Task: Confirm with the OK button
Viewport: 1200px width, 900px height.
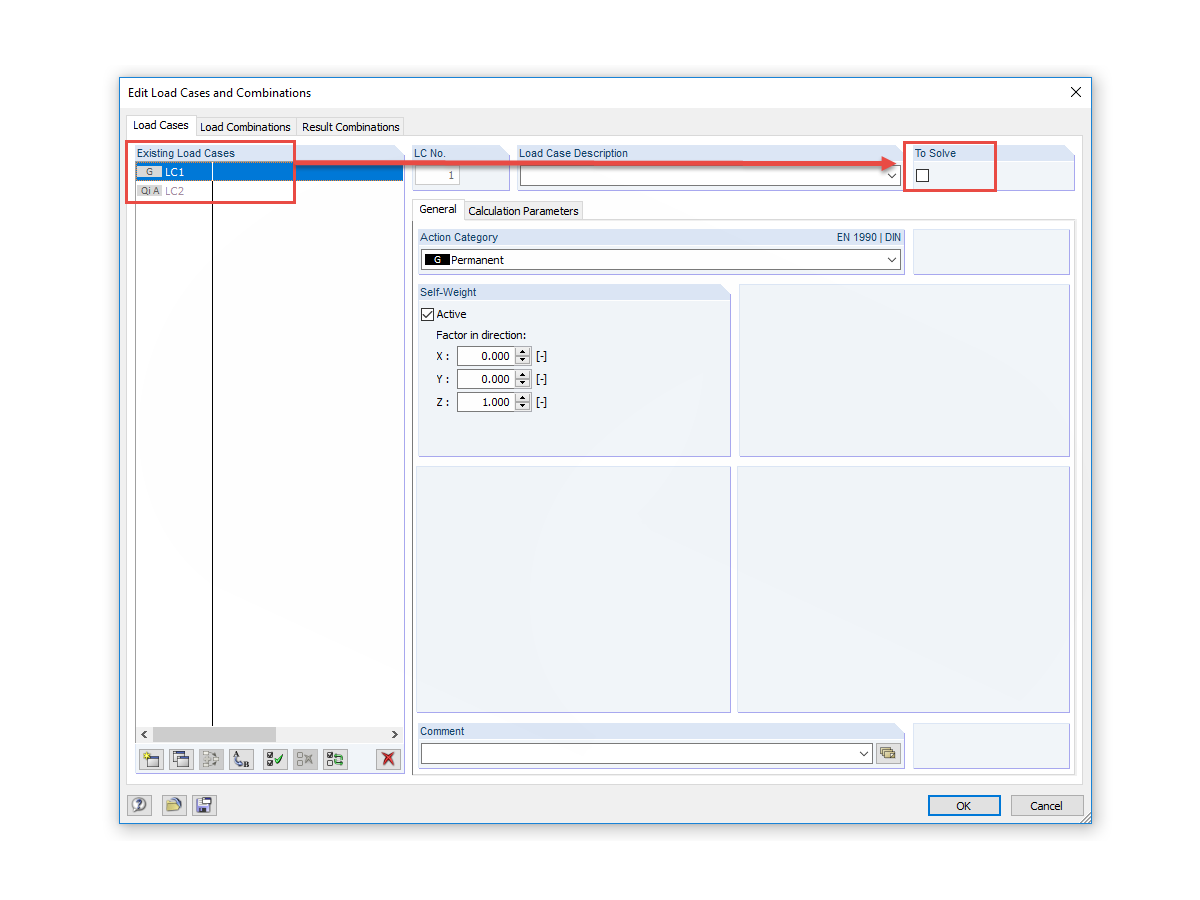Action: coord(963,806)
